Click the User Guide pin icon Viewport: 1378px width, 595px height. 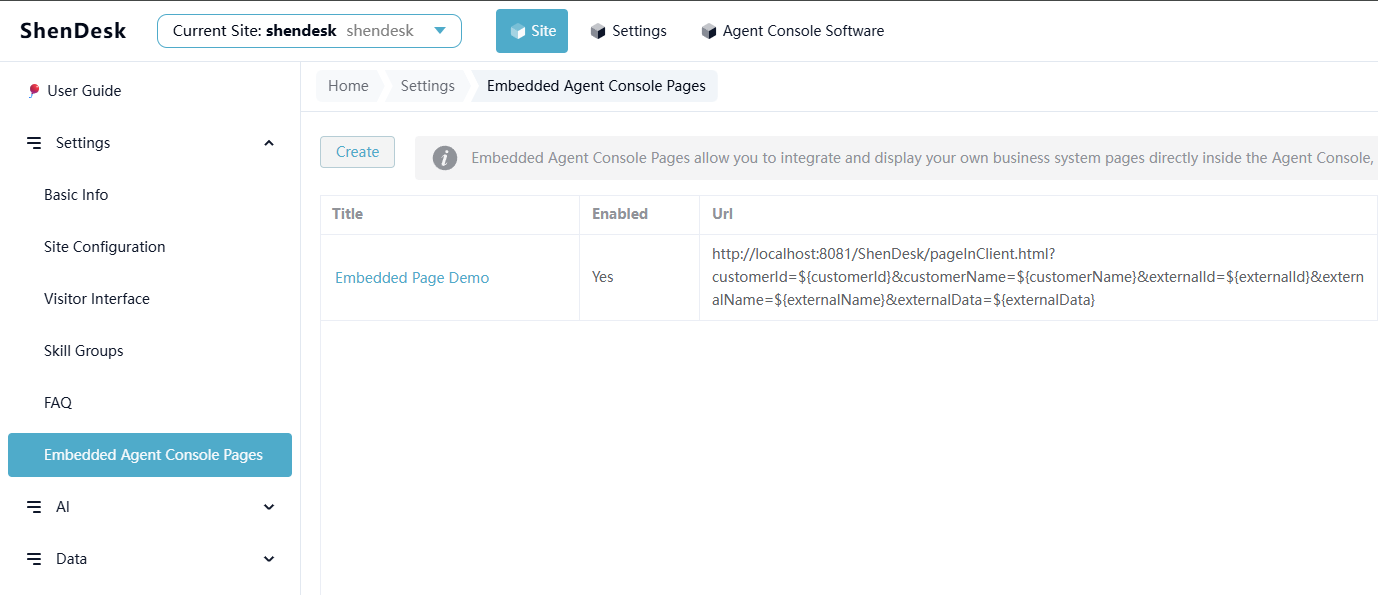click(x=34, y=91)
